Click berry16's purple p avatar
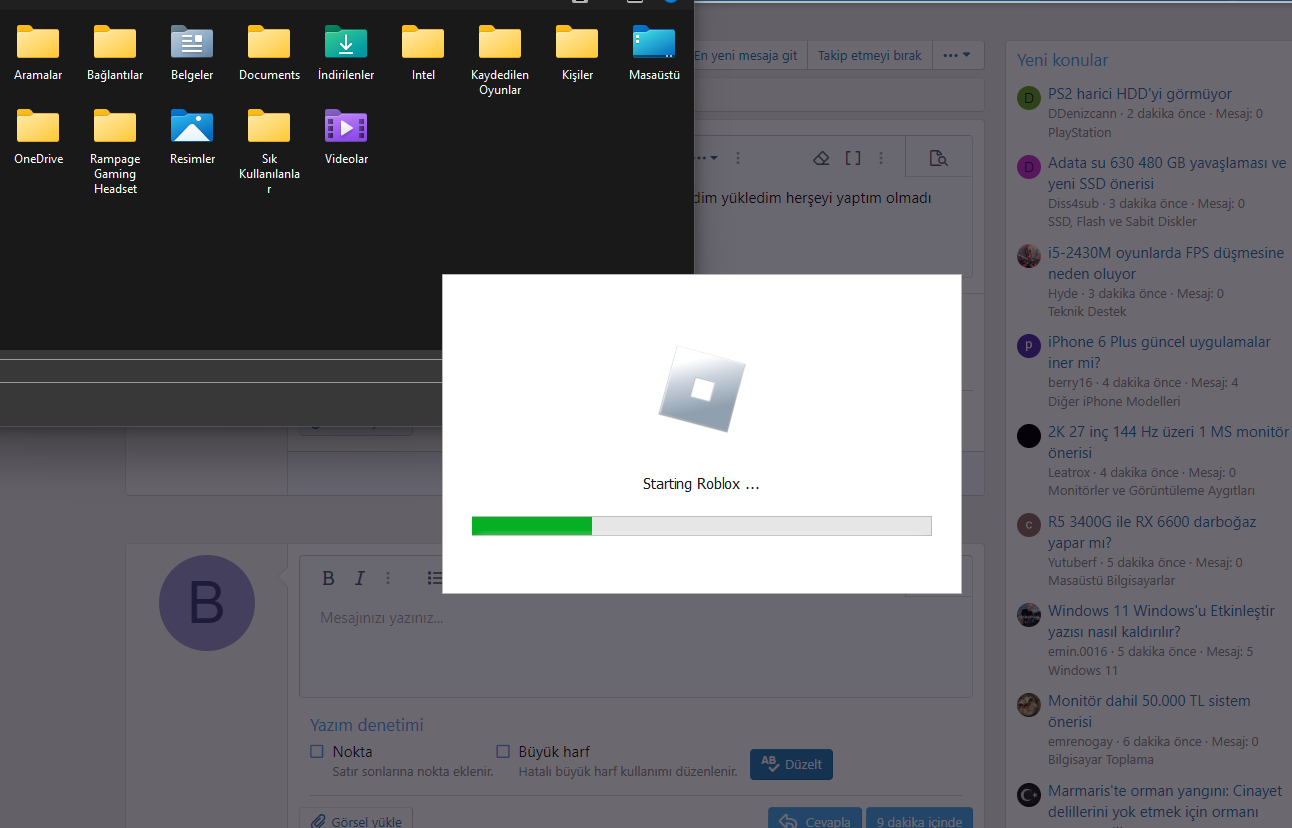The height and width of the screenshot is (828, 1292). pos(1029,346)
